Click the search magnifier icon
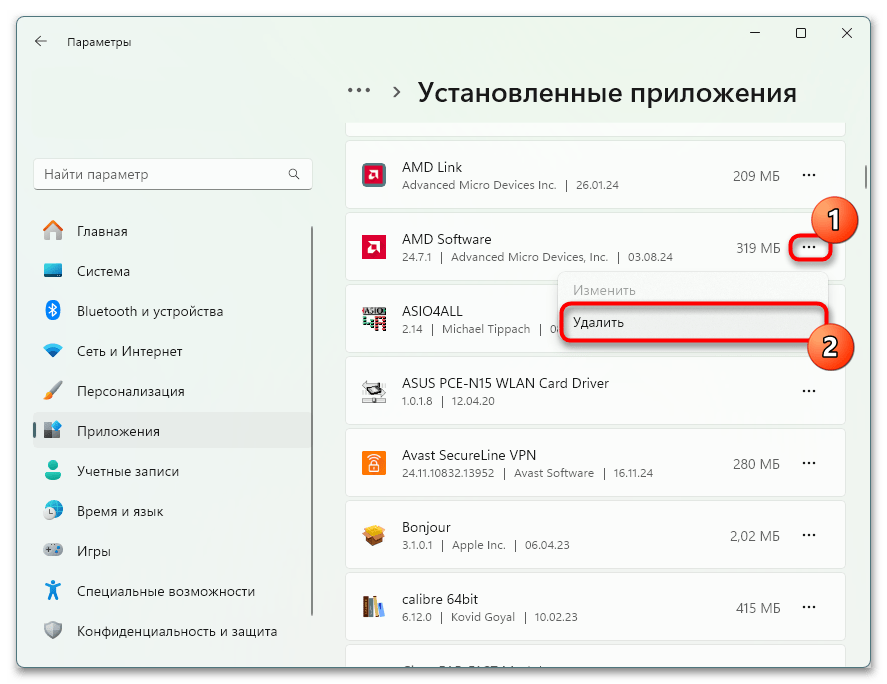Image resolution: width=887 pixels, height=684 pixels. pyautogui.click(x=294, y=174)
